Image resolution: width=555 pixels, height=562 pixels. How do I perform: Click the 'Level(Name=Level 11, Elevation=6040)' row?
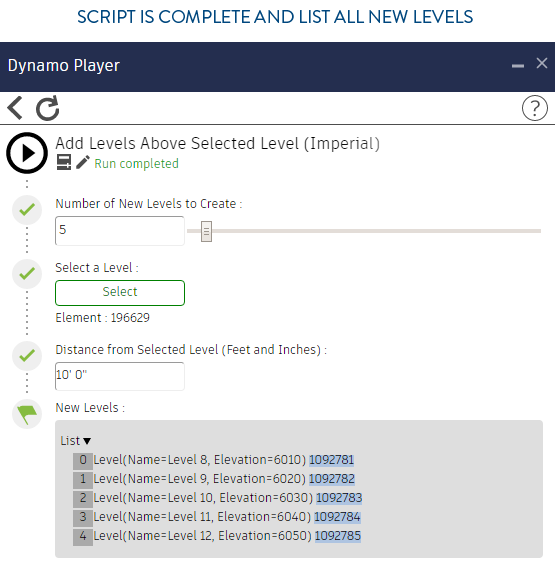202,517
